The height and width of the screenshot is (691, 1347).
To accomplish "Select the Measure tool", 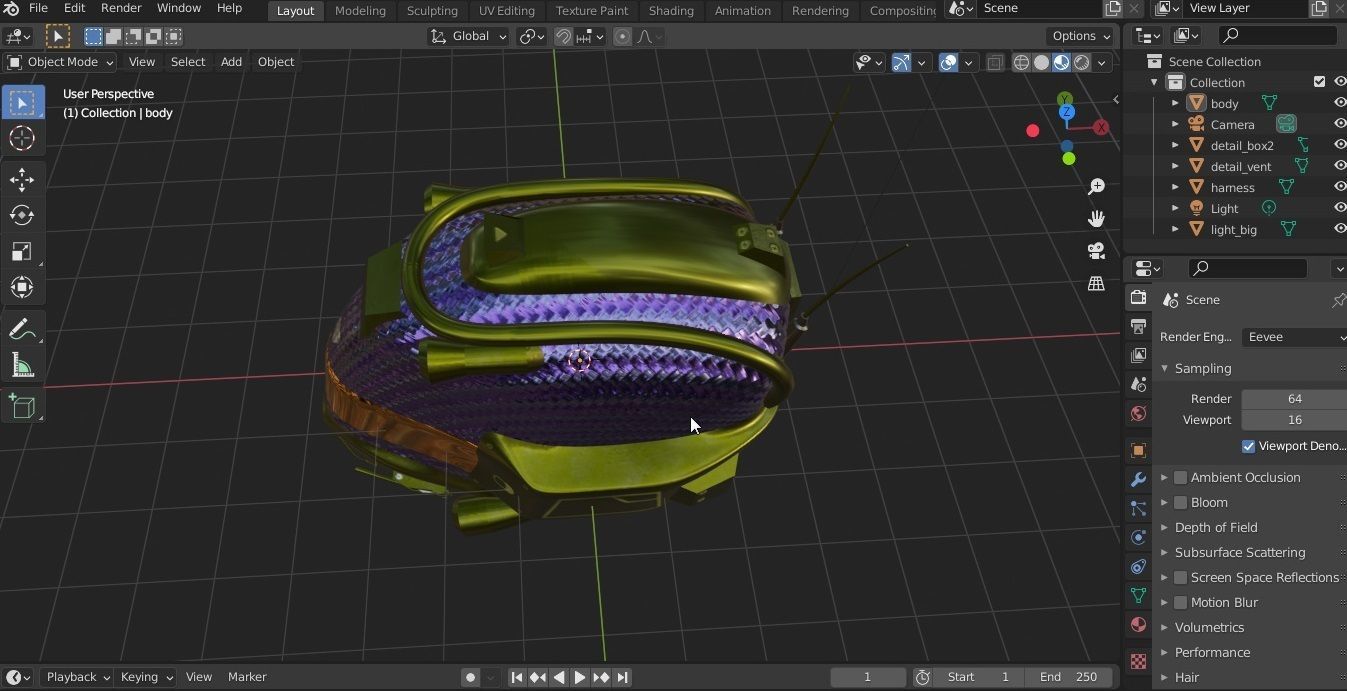I will pos(22,365).
